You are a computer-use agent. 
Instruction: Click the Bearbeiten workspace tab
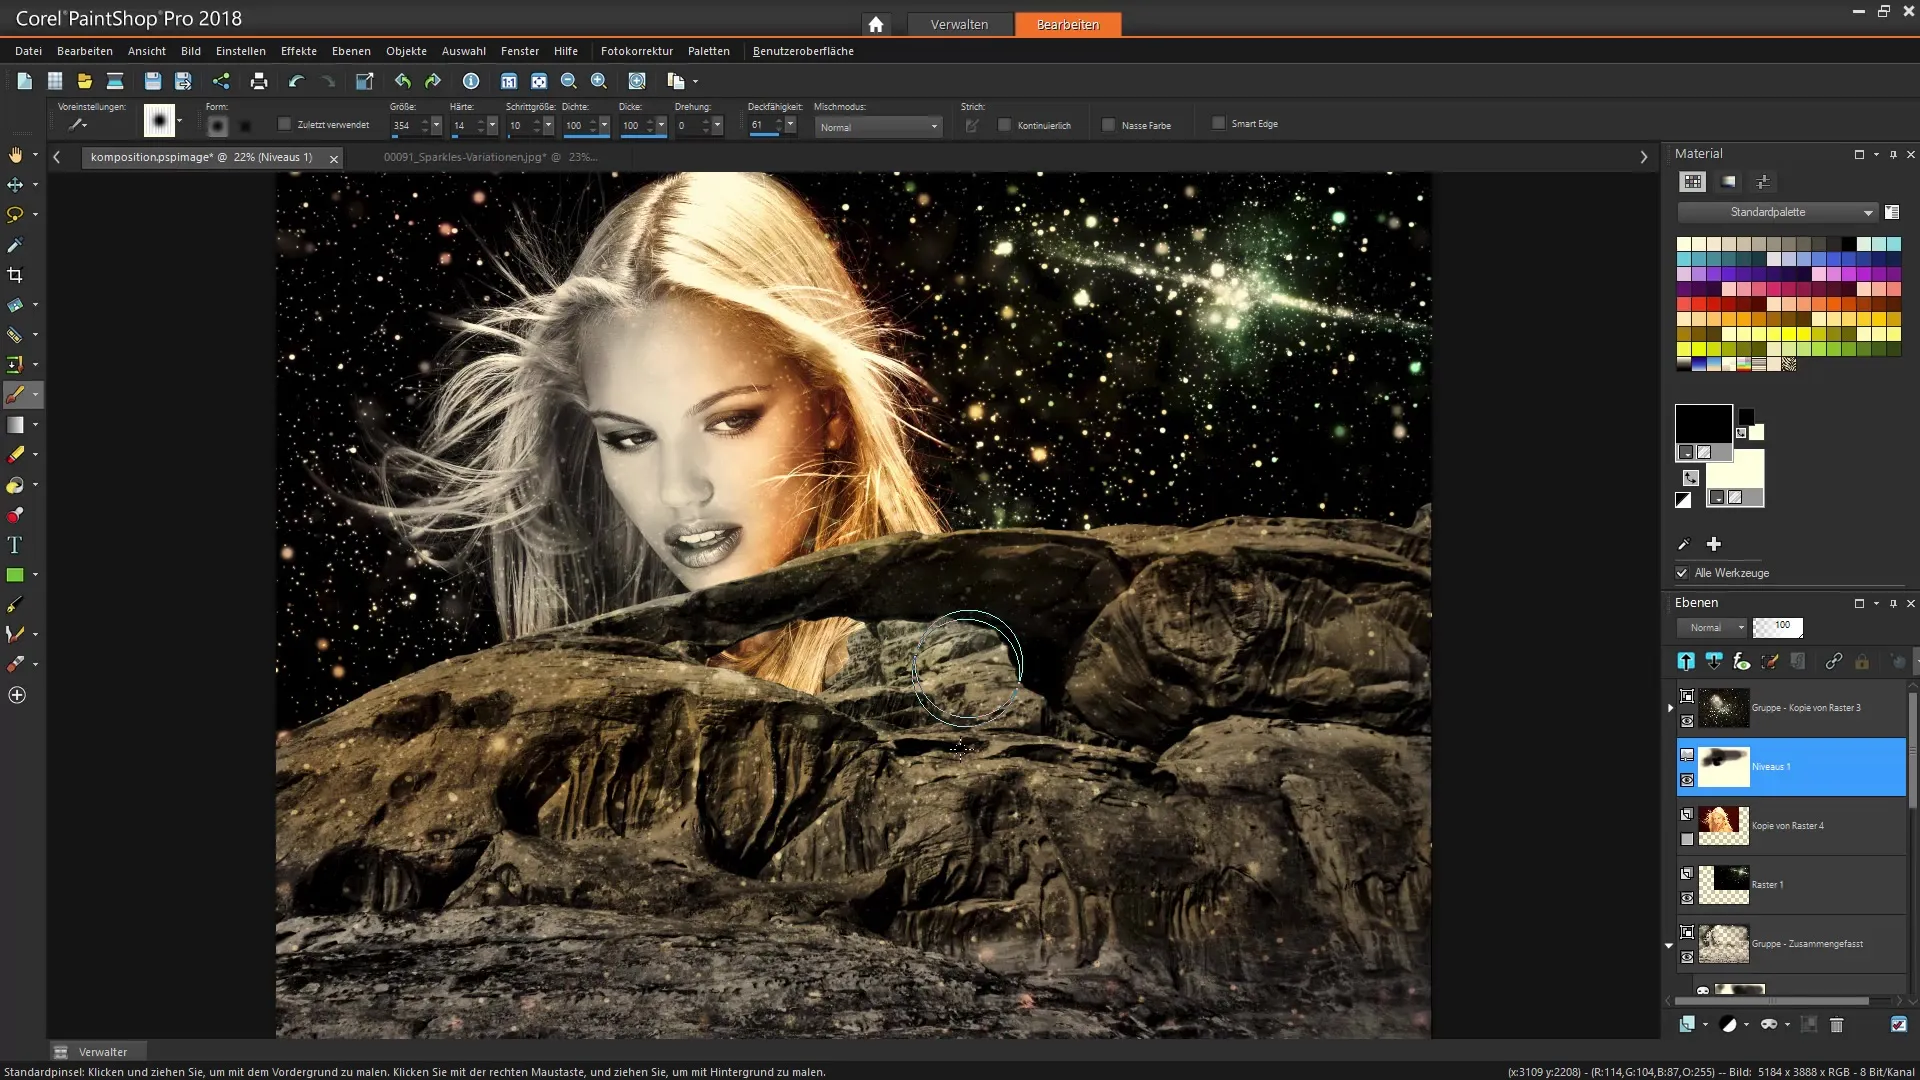1068,24
